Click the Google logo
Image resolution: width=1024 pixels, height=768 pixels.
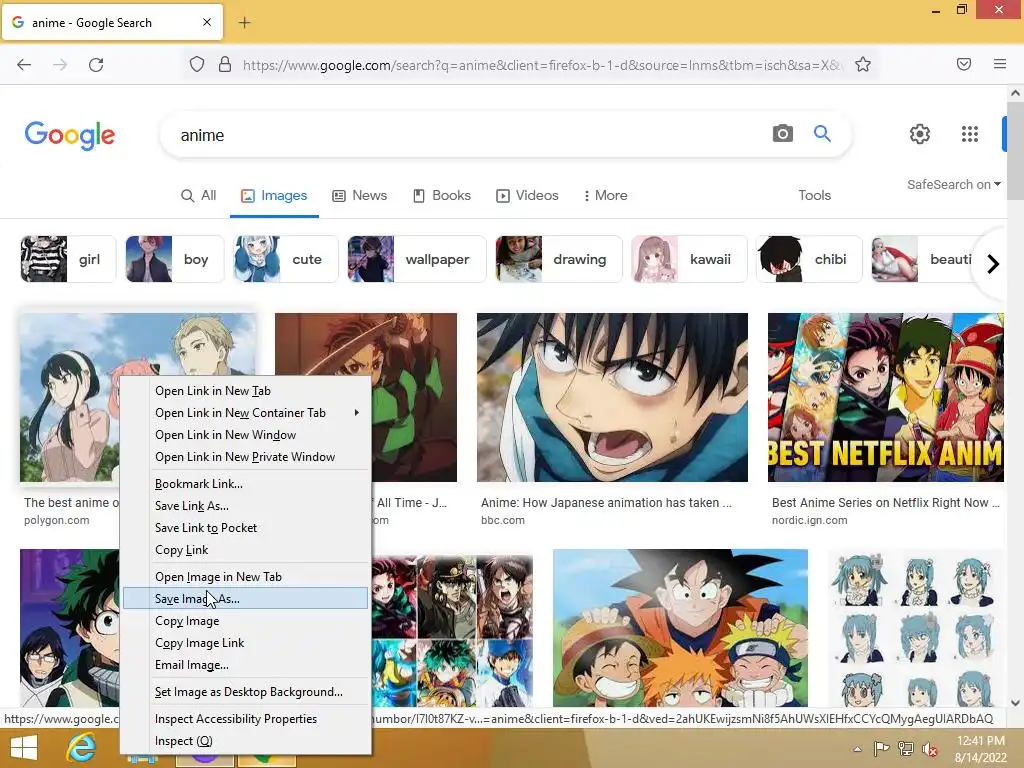pos(70,135)
